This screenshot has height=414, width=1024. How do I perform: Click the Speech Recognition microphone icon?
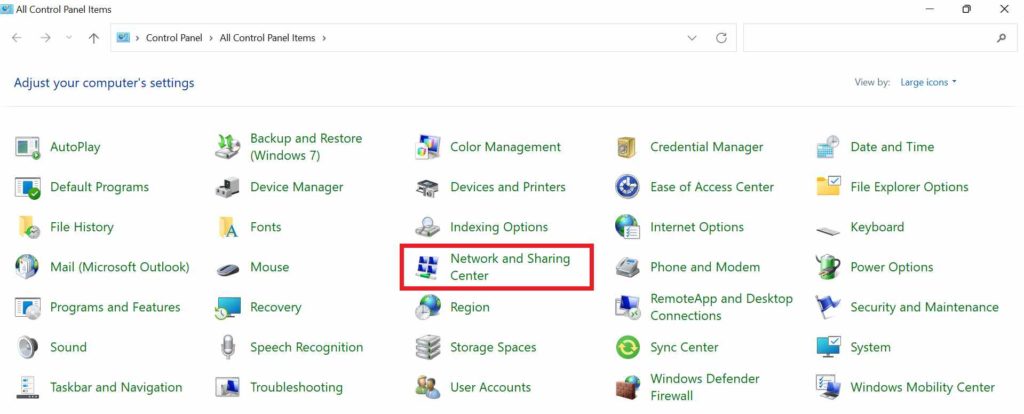(x=227, y=347)
